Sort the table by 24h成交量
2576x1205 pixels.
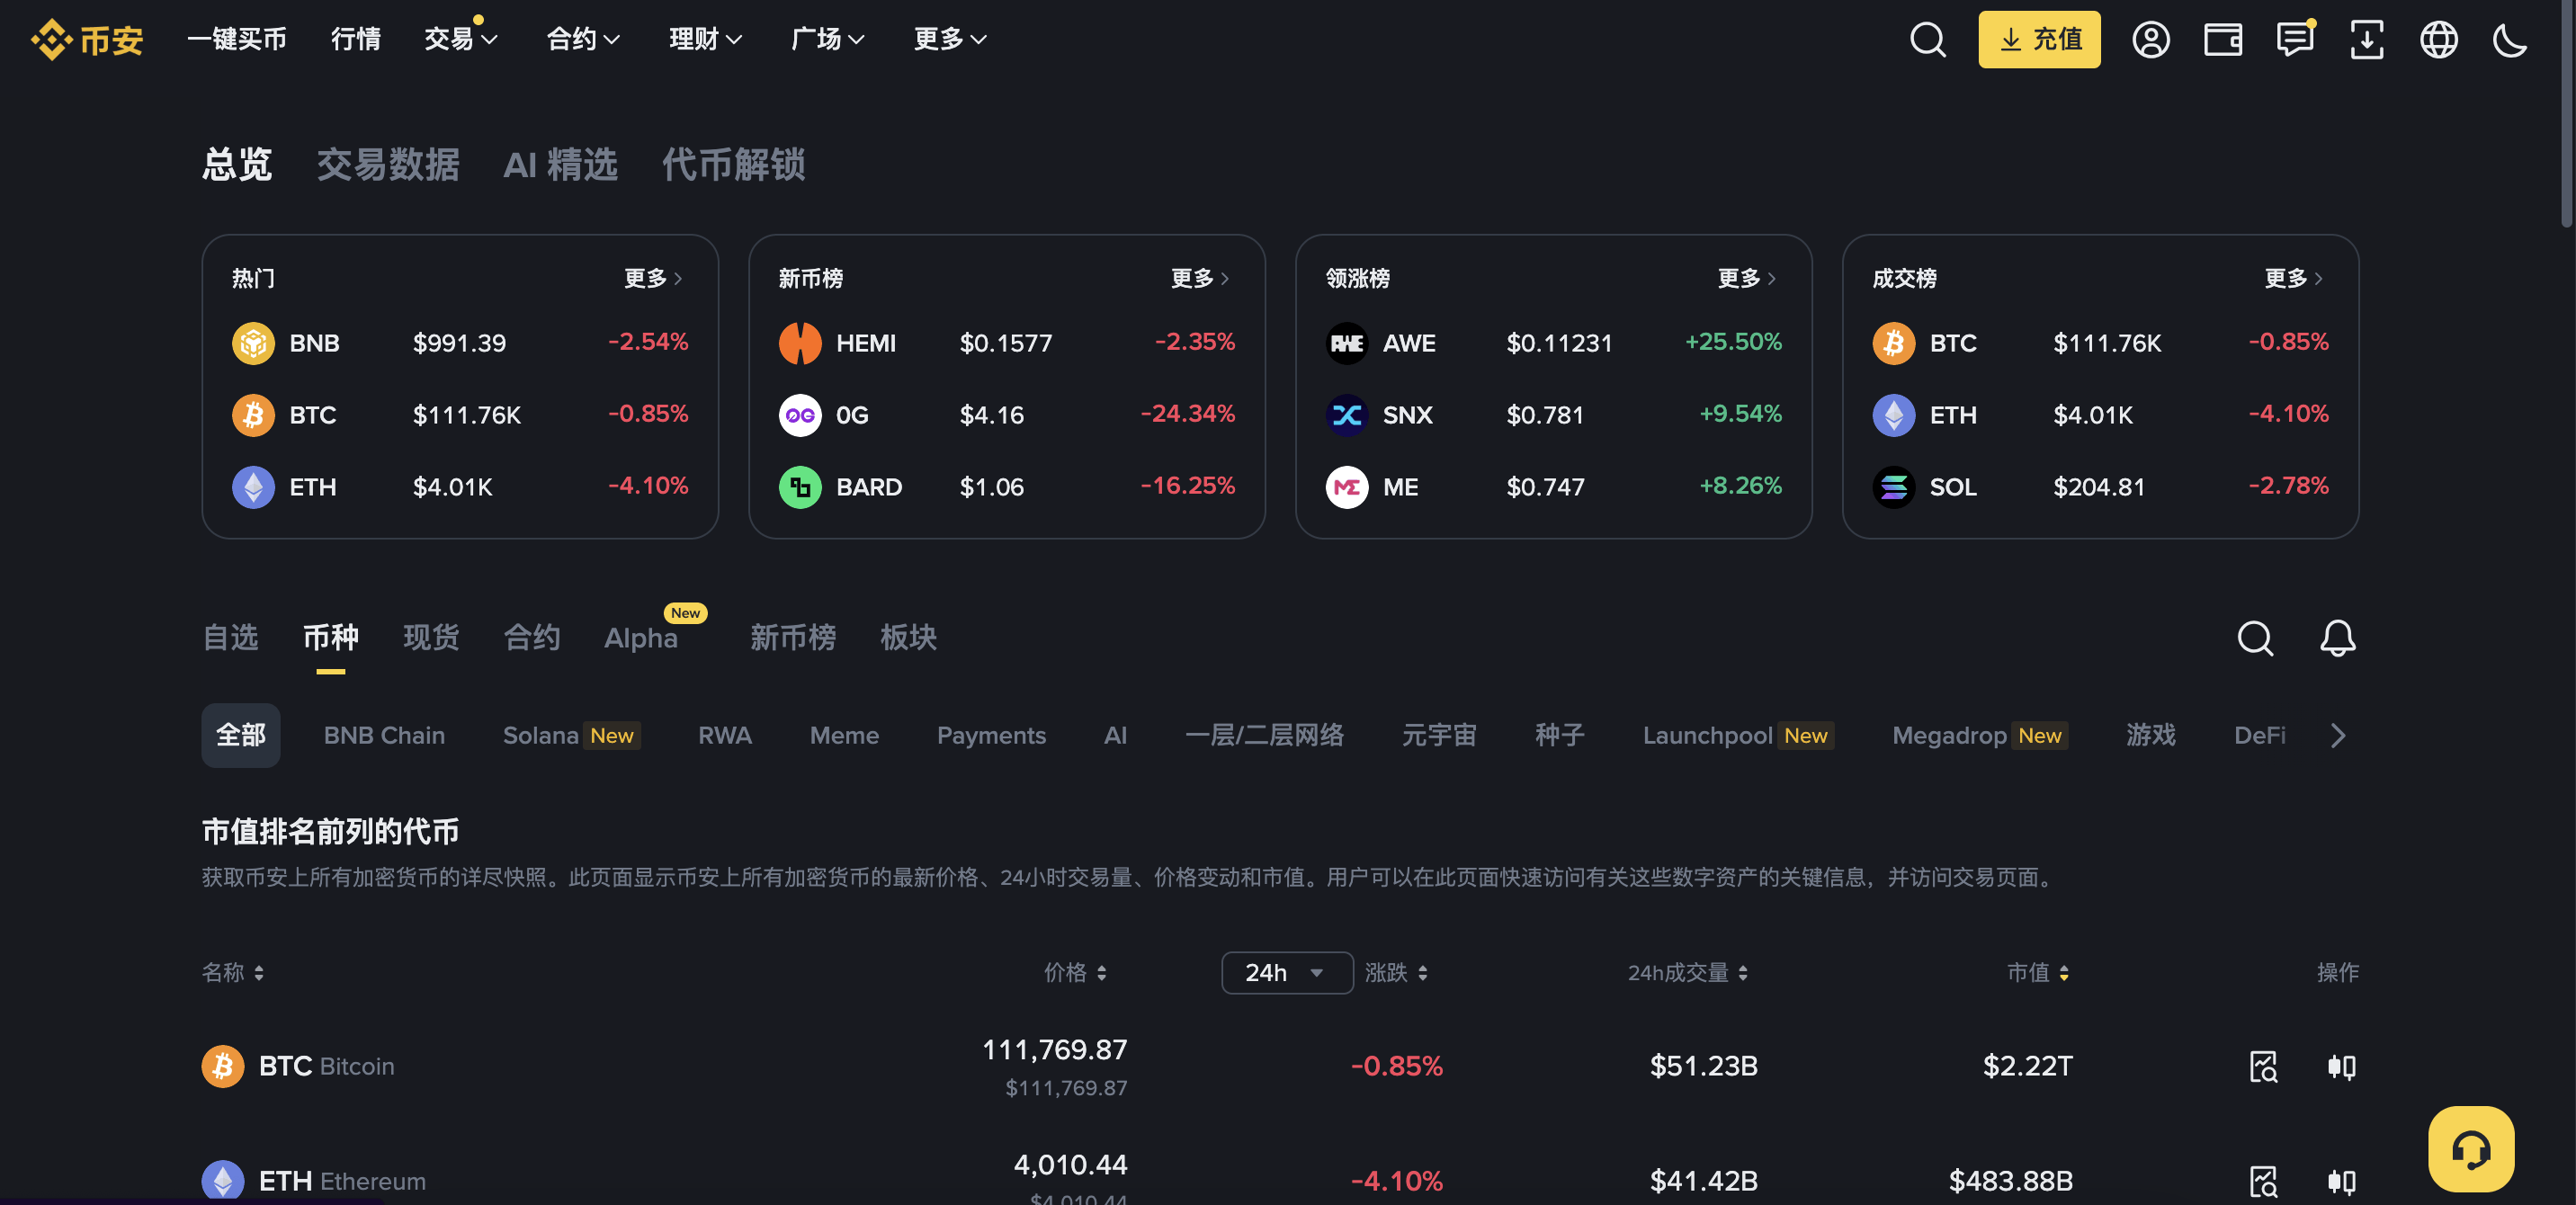[x=1688, y=972]
